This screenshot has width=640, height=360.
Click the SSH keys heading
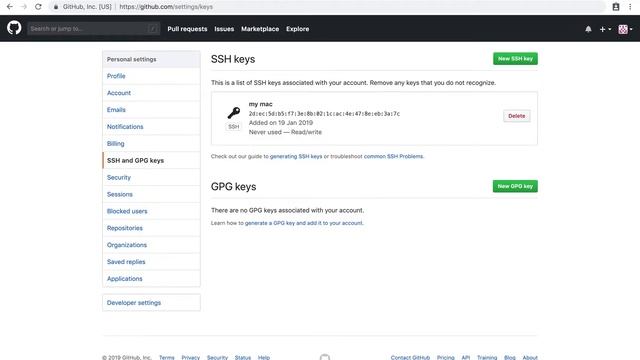[x=233, y=59]
